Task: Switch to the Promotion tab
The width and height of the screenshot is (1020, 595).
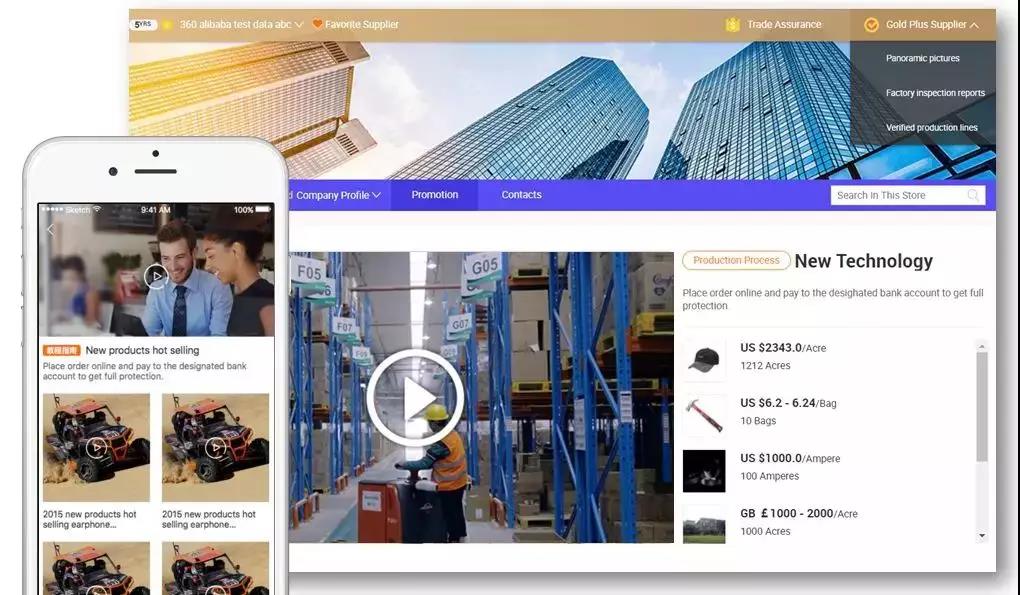Action: pos(434,195)
